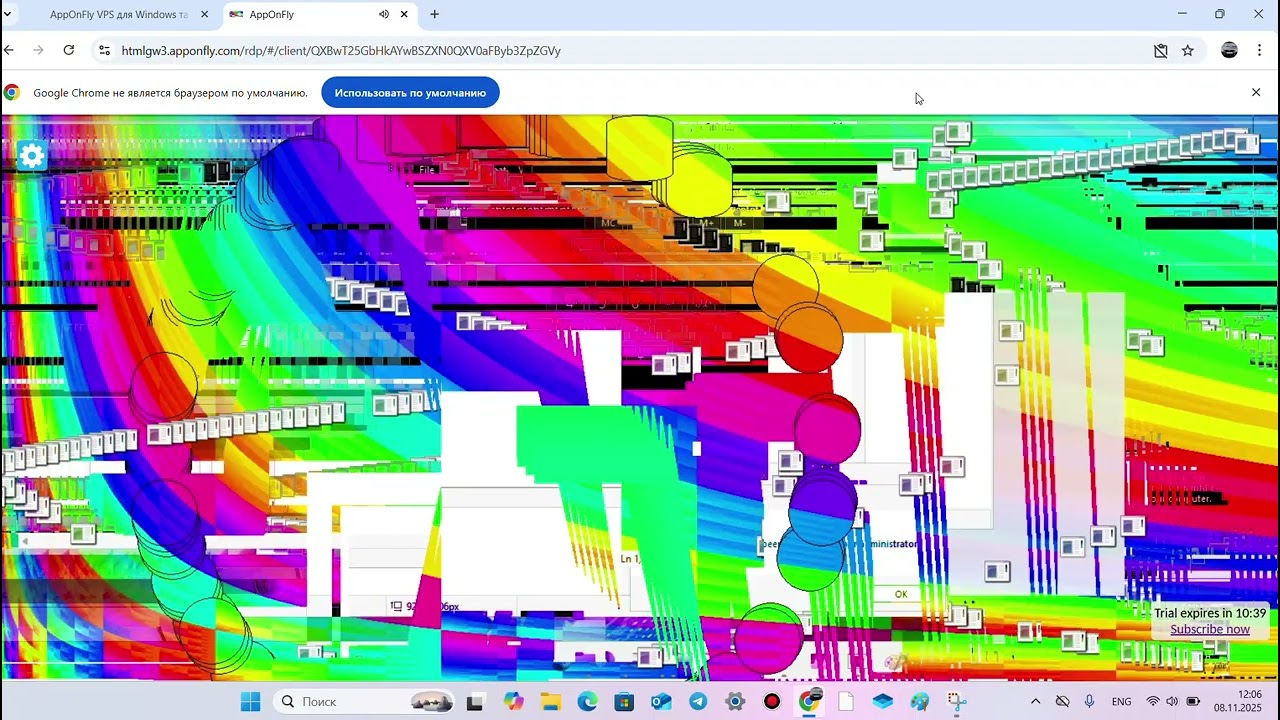Open the blank document app on taskbar
This screenshot has width=1280, height=720.
tap(846, 702)
